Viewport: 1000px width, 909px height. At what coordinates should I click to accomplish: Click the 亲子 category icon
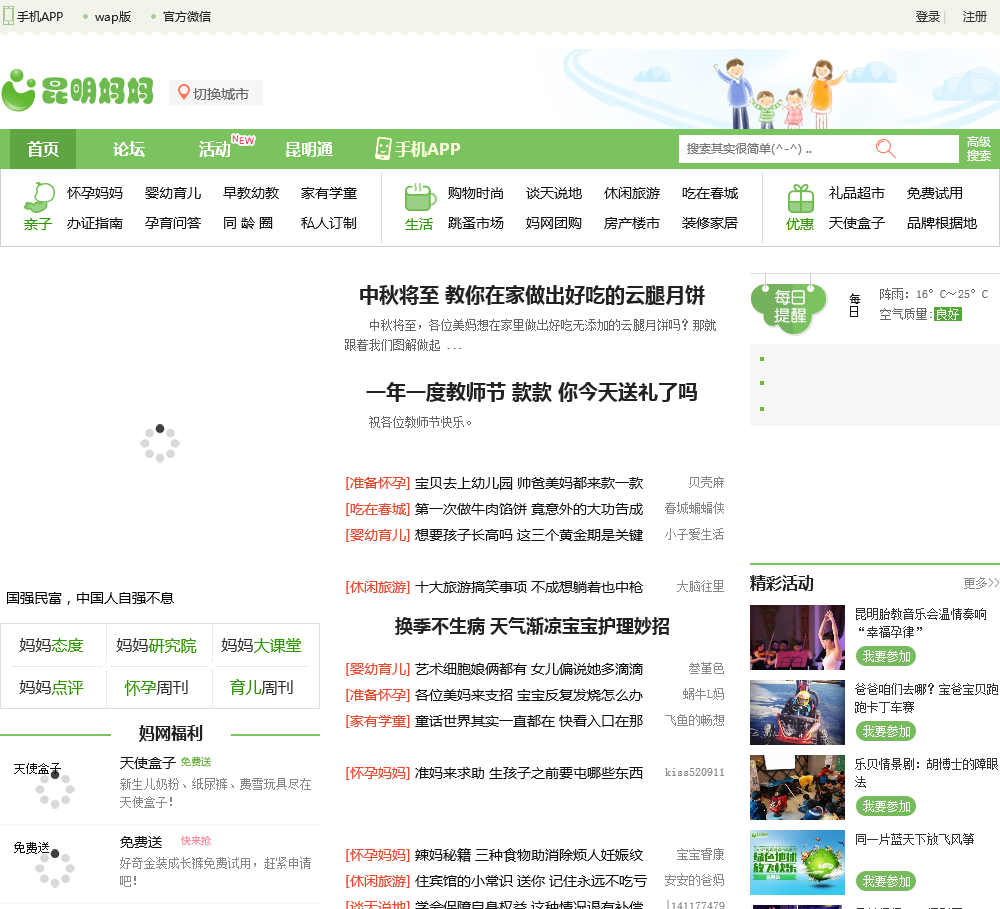(x=38, y=196)
